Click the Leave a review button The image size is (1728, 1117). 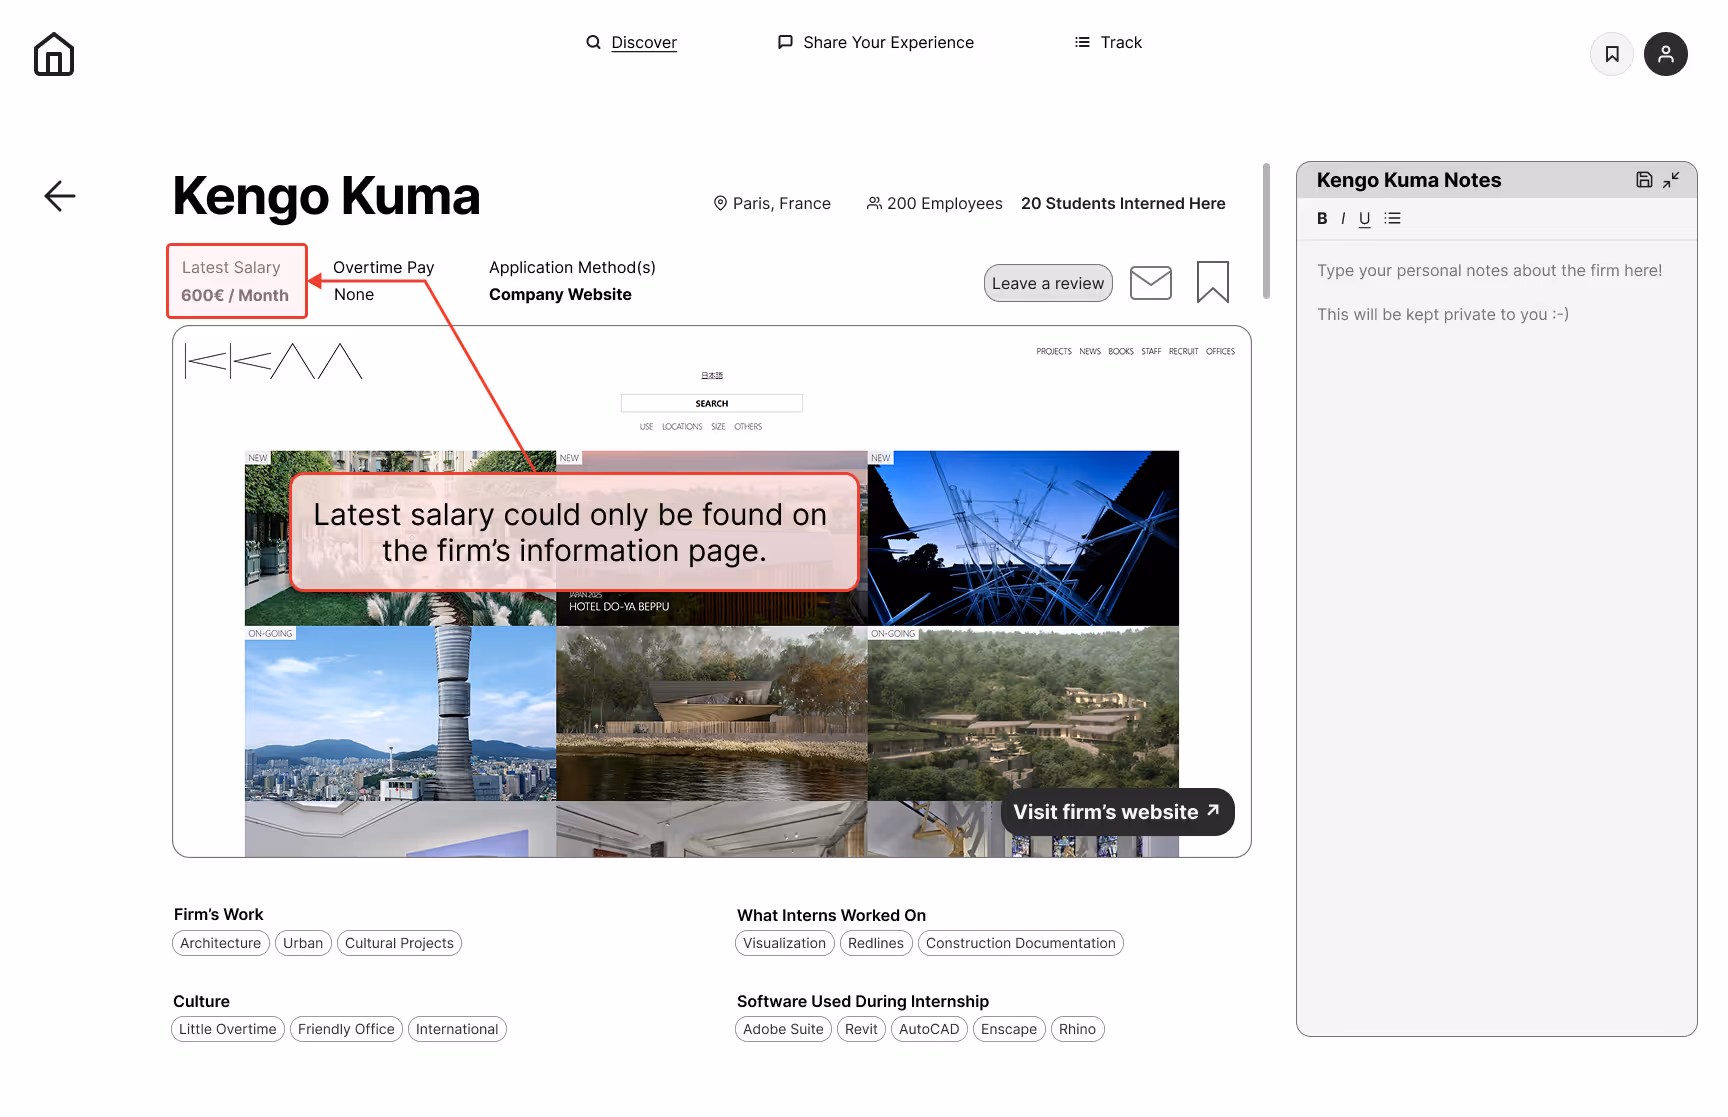(x=1048, y=283)
